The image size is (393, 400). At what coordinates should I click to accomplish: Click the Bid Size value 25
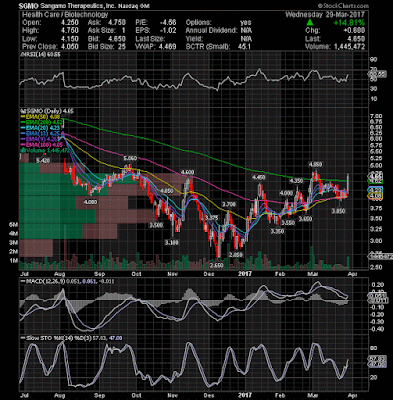click(x=122, y=47)
